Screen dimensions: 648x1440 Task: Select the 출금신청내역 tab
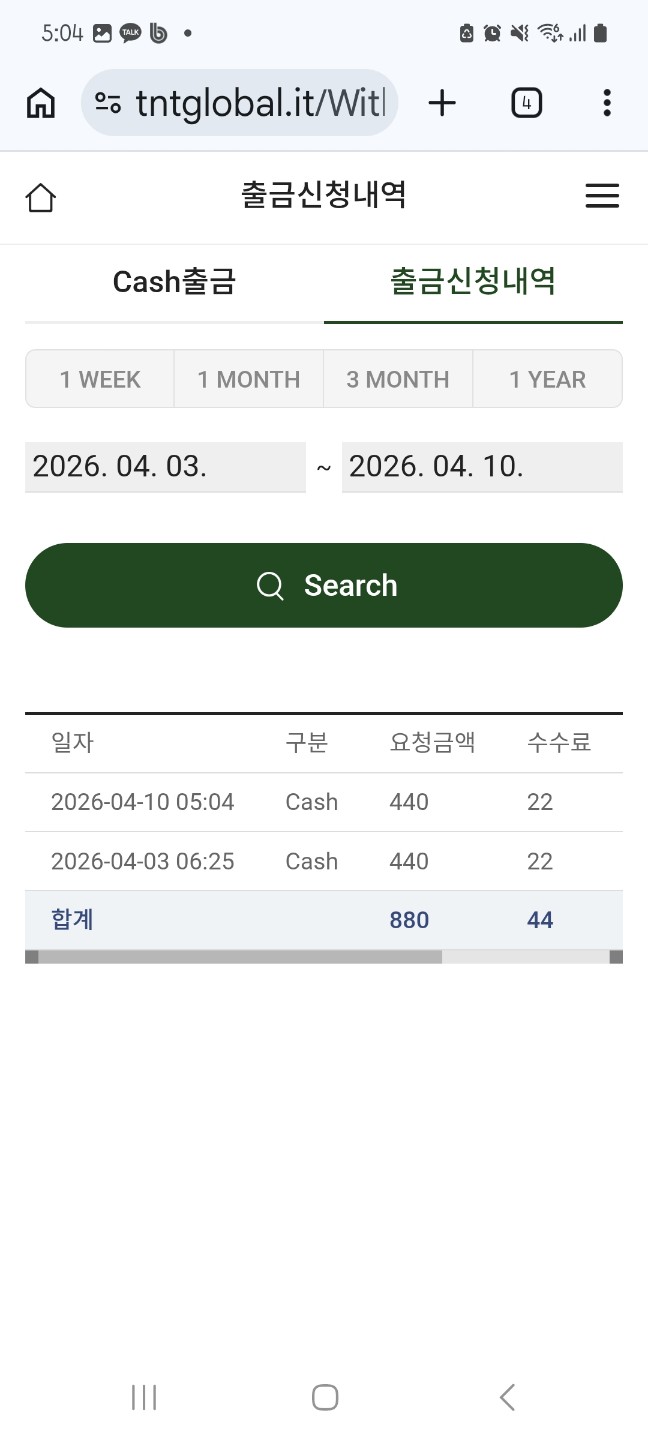[x=473, y=282]
